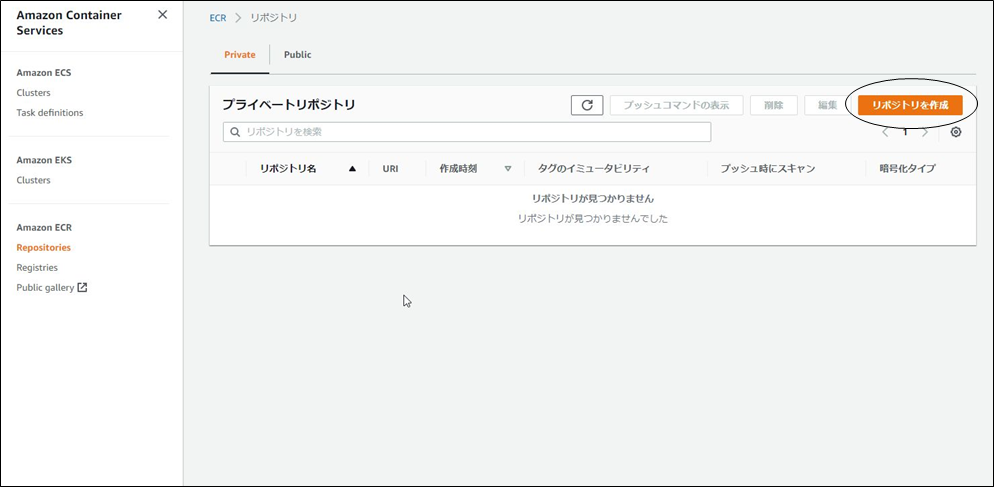Open Registries in sidebar

(37, 268)
